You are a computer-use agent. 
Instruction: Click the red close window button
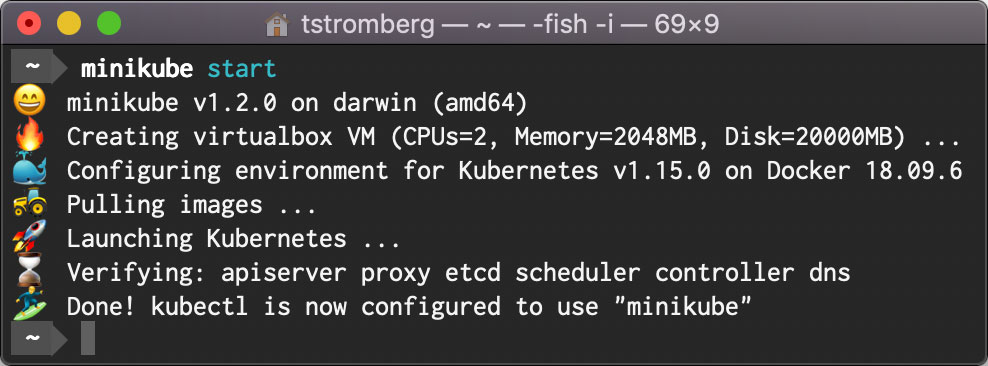pos(29,24)
